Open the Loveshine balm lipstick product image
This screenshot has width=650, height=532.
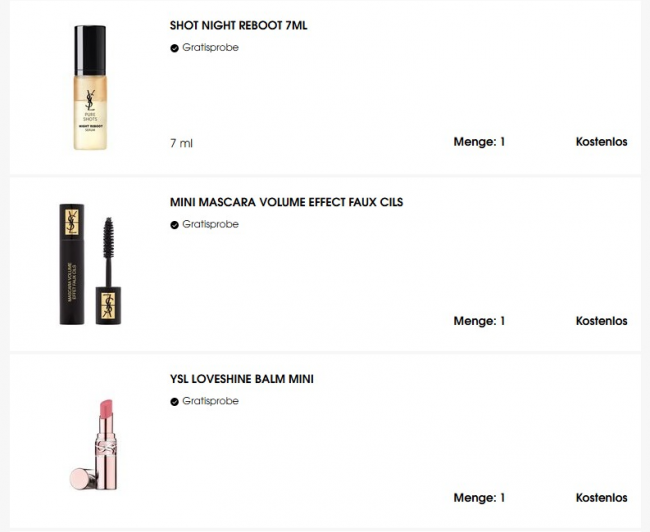click(94, 445)
